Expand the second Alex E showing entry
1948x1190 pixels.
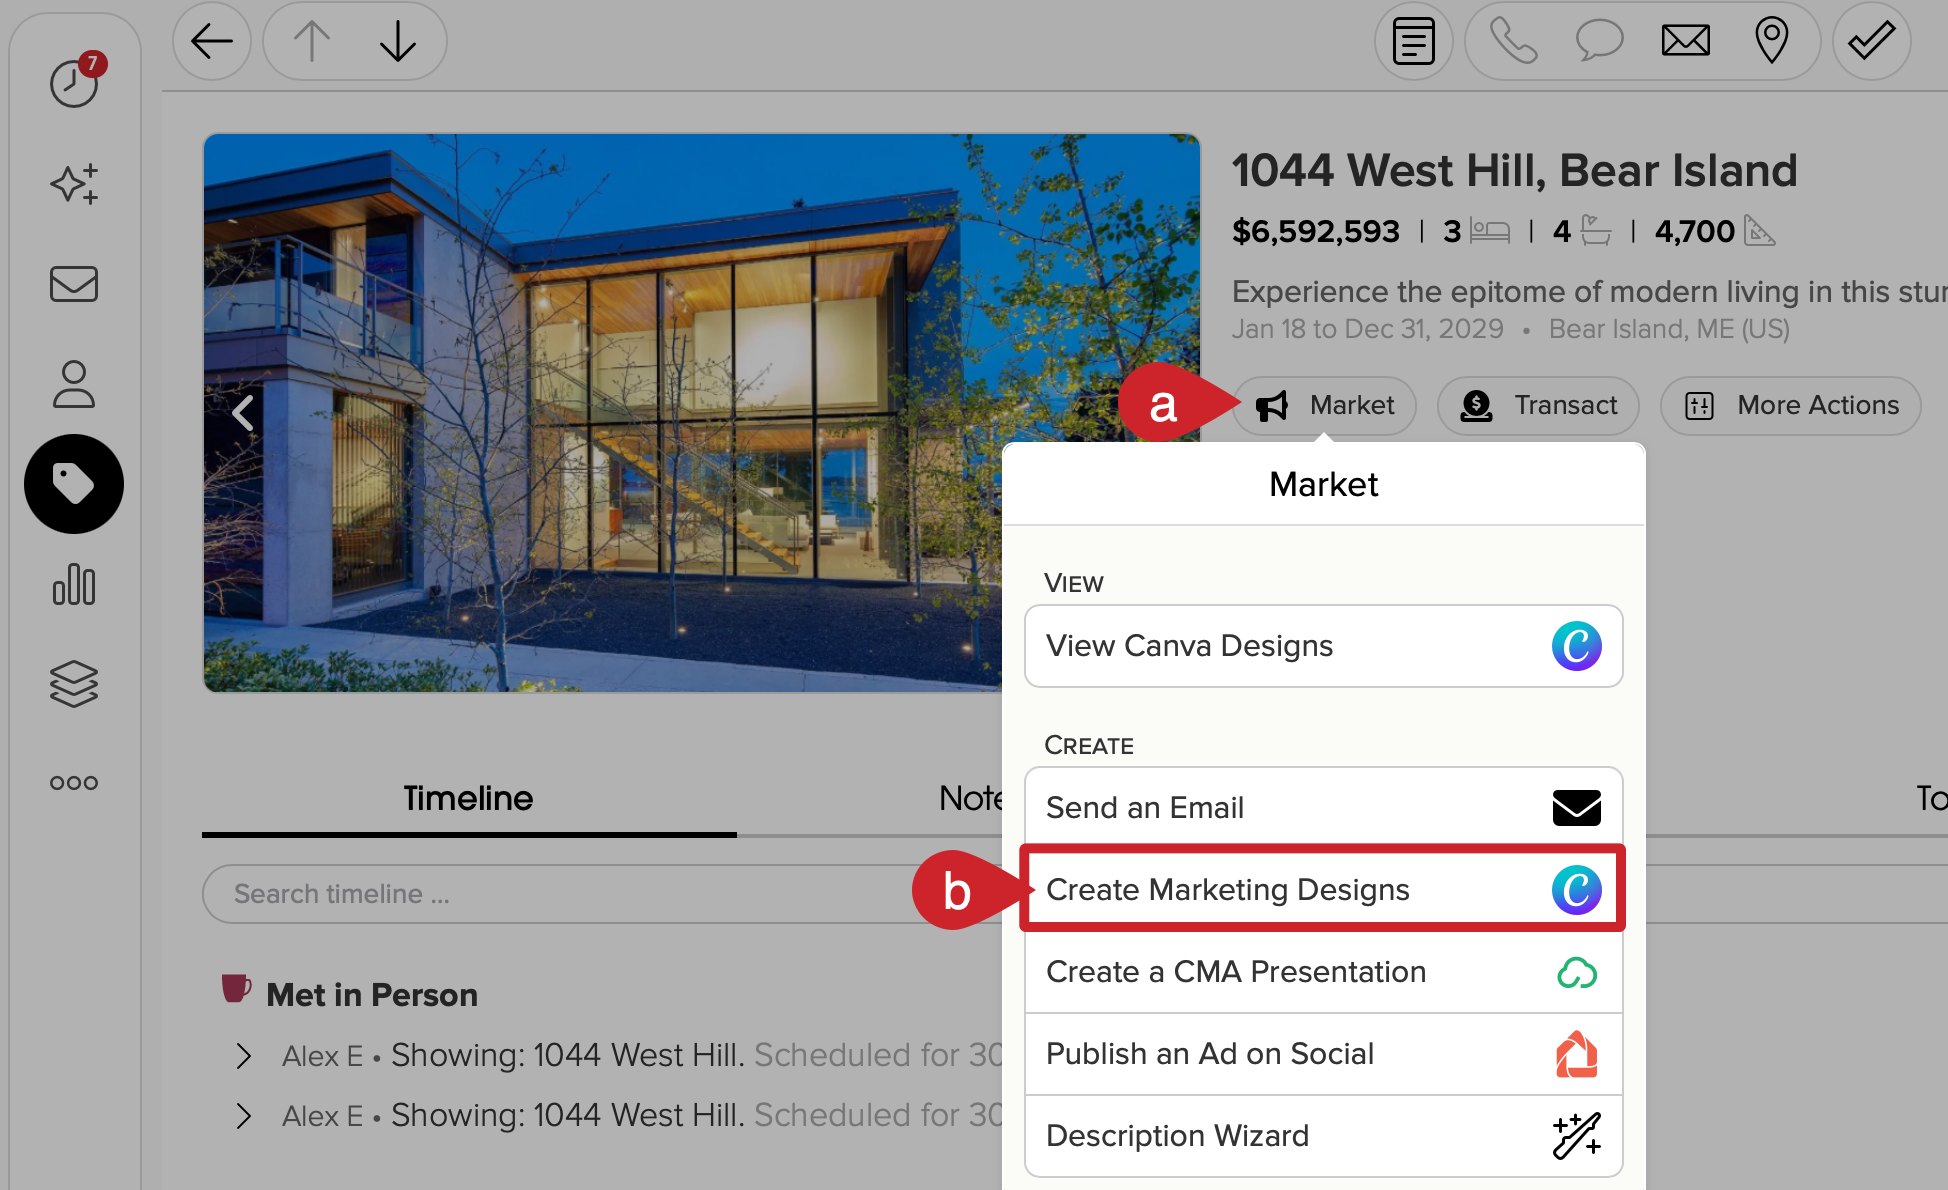pos(243,1116)
